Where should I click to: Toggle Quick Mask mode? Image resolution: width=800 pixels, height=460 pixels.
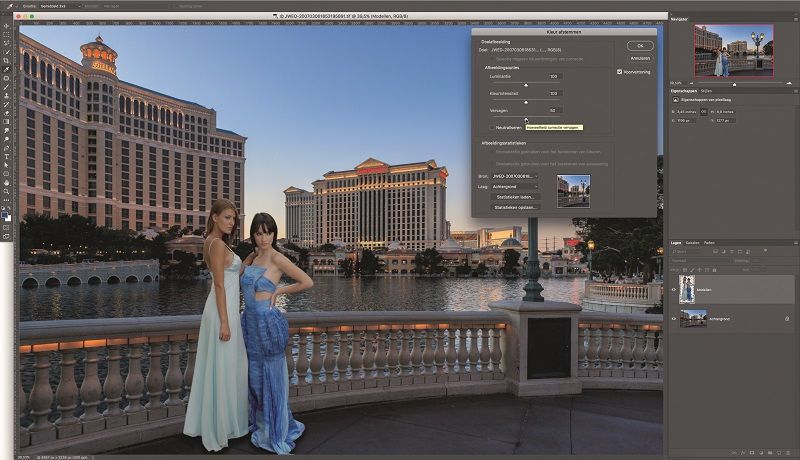pos(6,227)
